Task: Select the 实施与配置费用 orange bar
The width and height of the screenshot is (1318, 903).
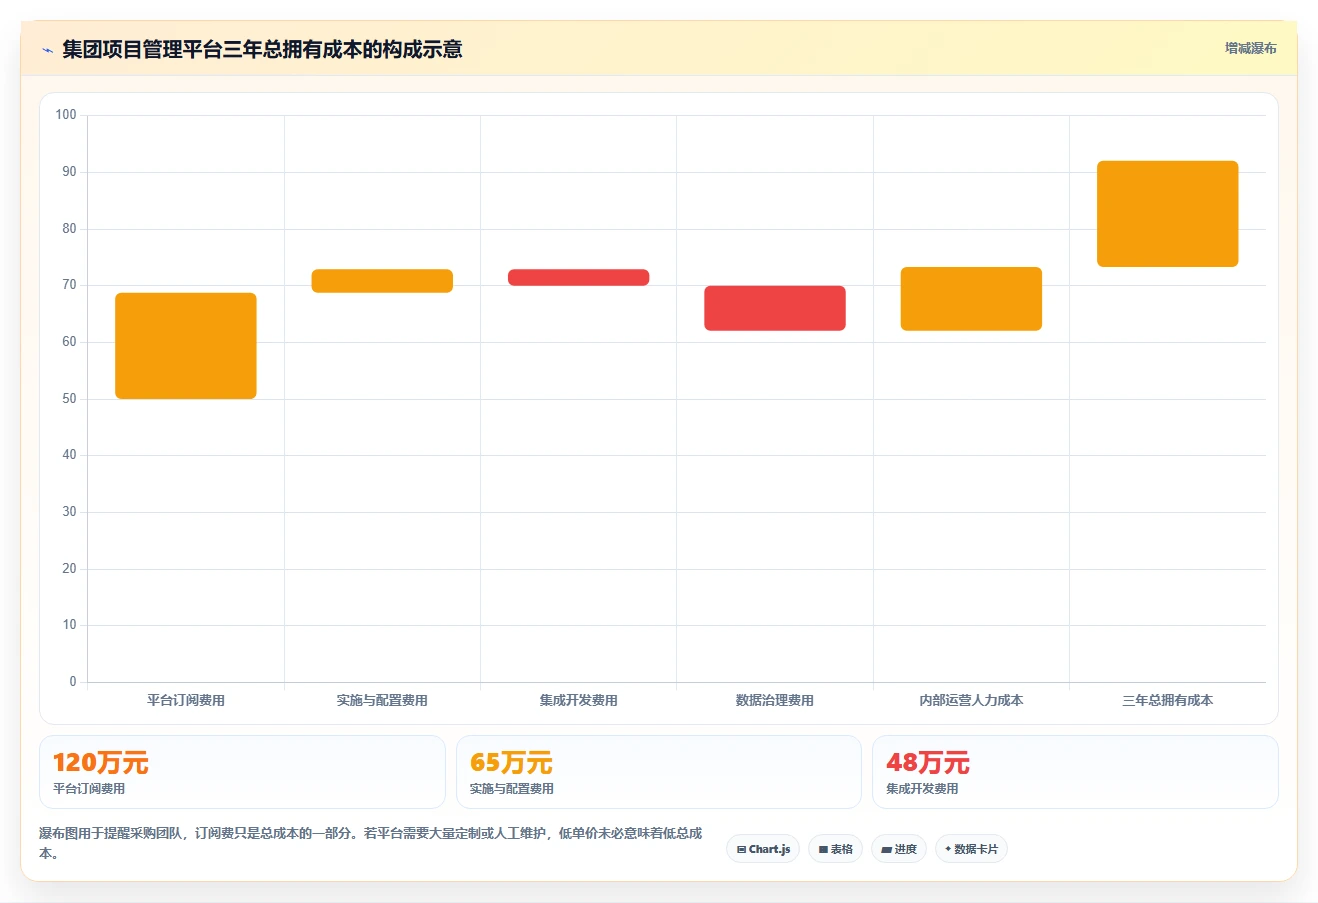Action: tap(382, 281)
